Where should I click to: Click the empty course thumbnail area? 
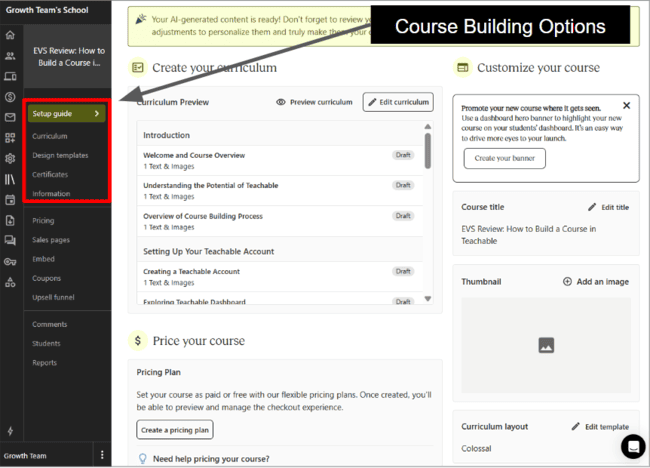(x=546, y=345)
